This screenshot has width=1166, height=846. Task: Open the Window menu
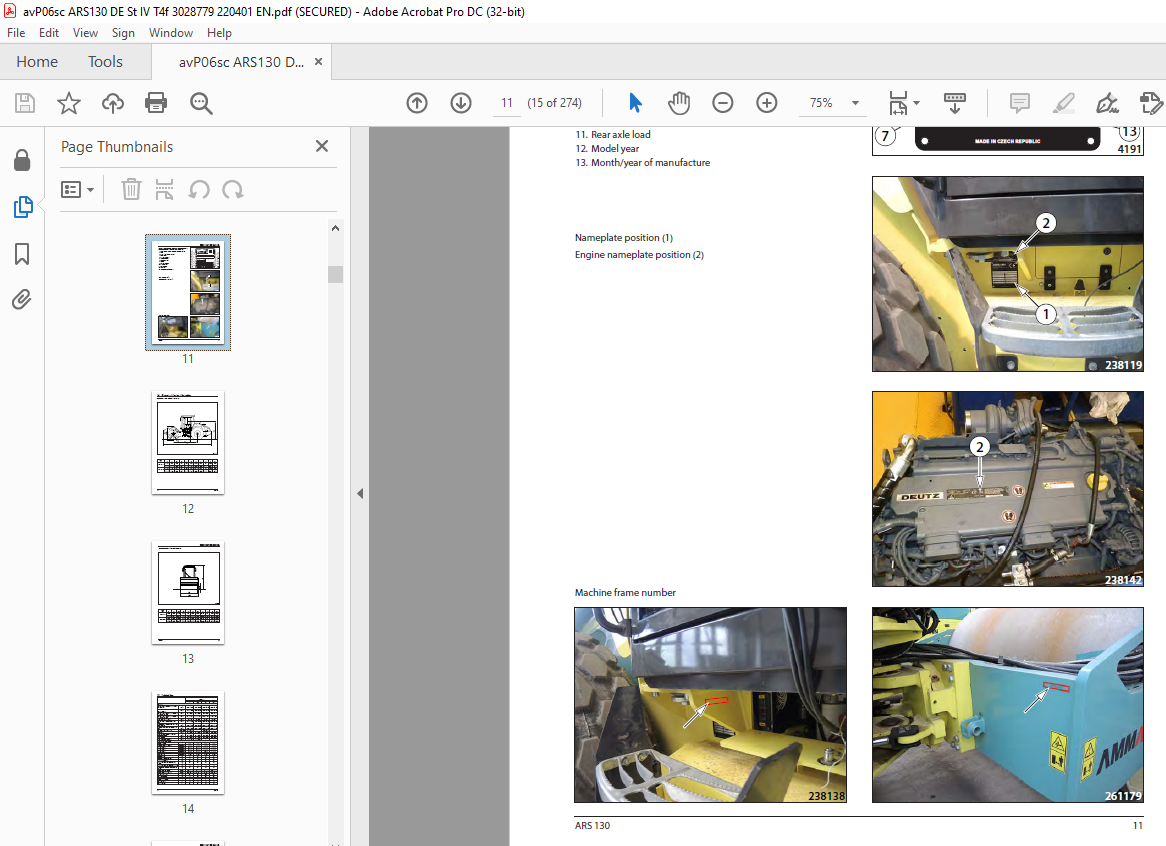tap(170, 33)
